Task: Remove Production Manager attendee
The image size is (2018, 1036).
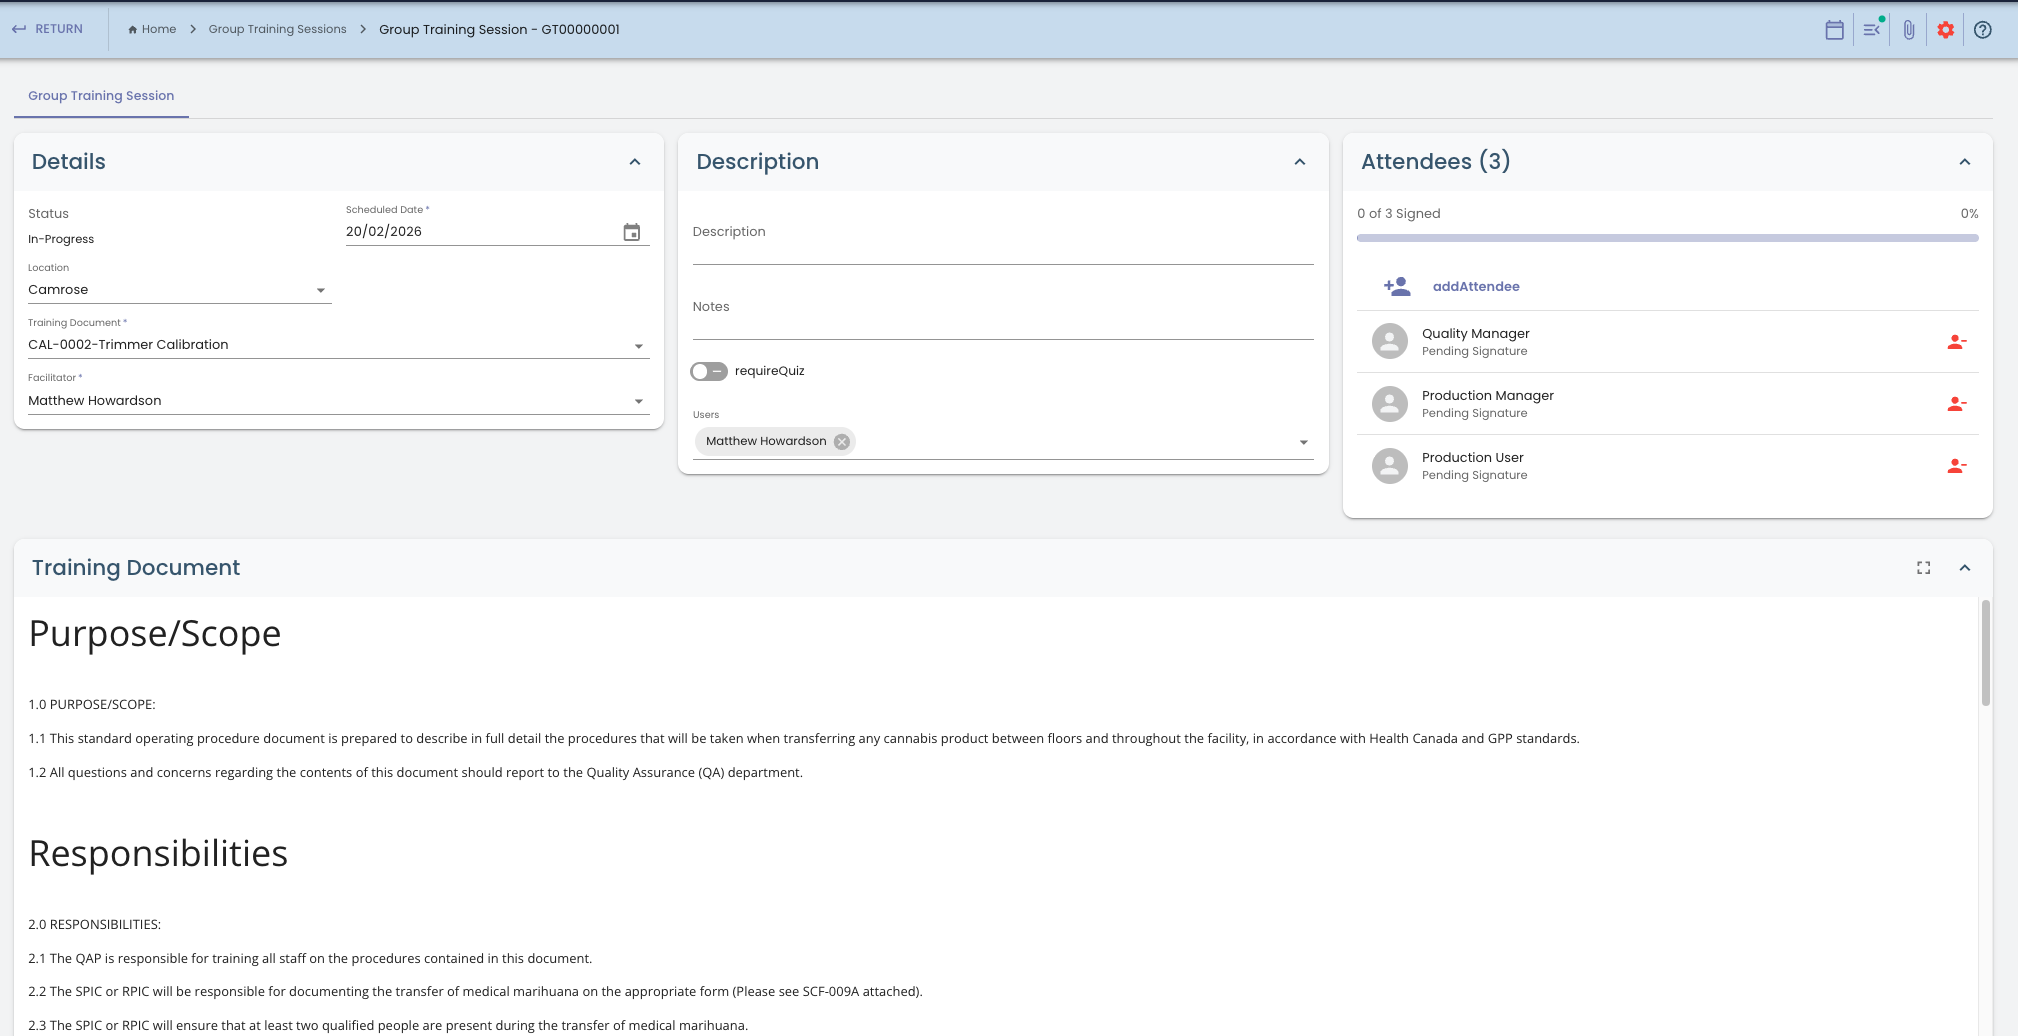Action: click(x=1957, y=404)
